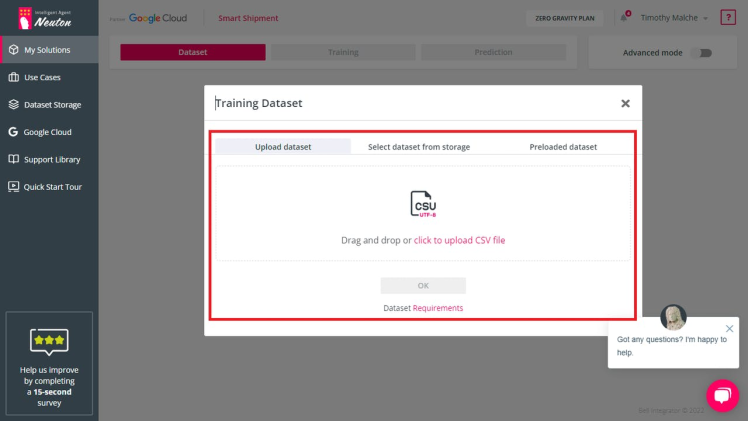Click the Support Library book icon

[x=13, y=159]
